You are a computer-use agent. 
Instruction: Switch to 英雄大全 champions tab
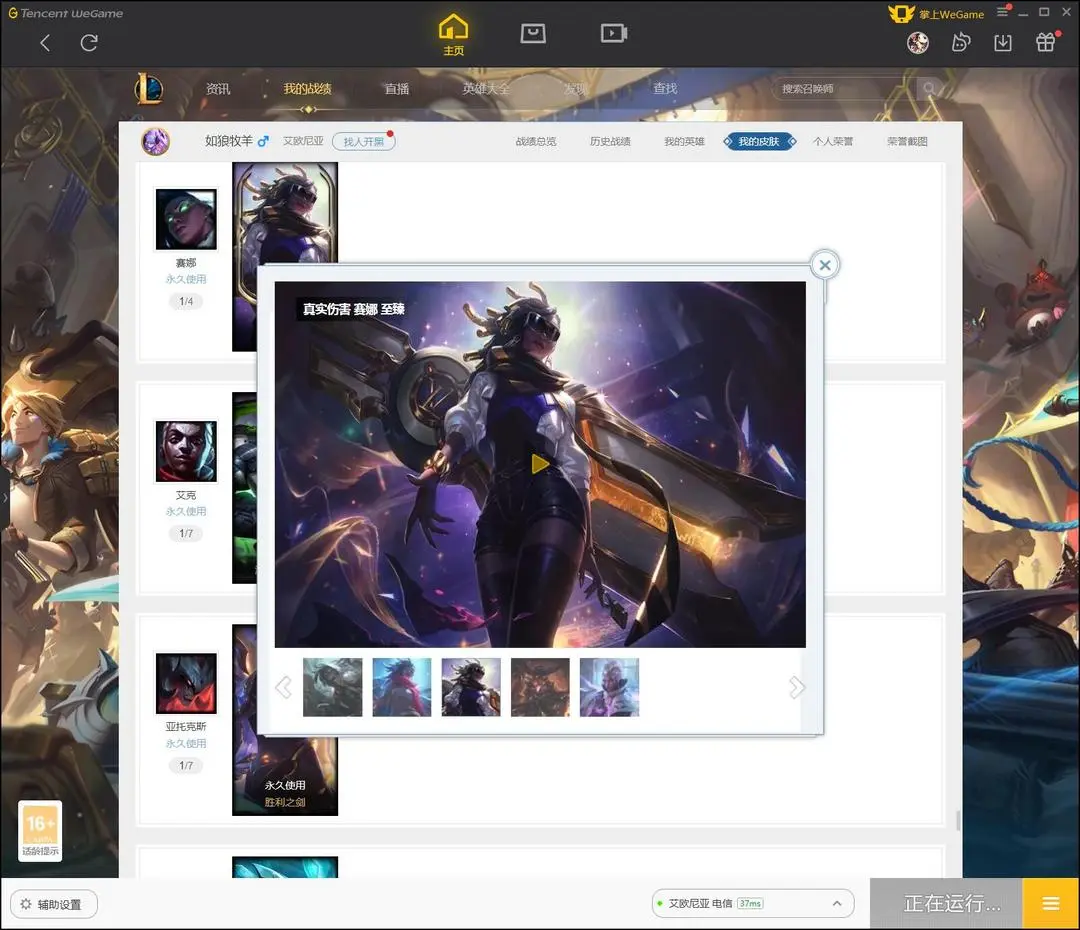tap(486, 89)
